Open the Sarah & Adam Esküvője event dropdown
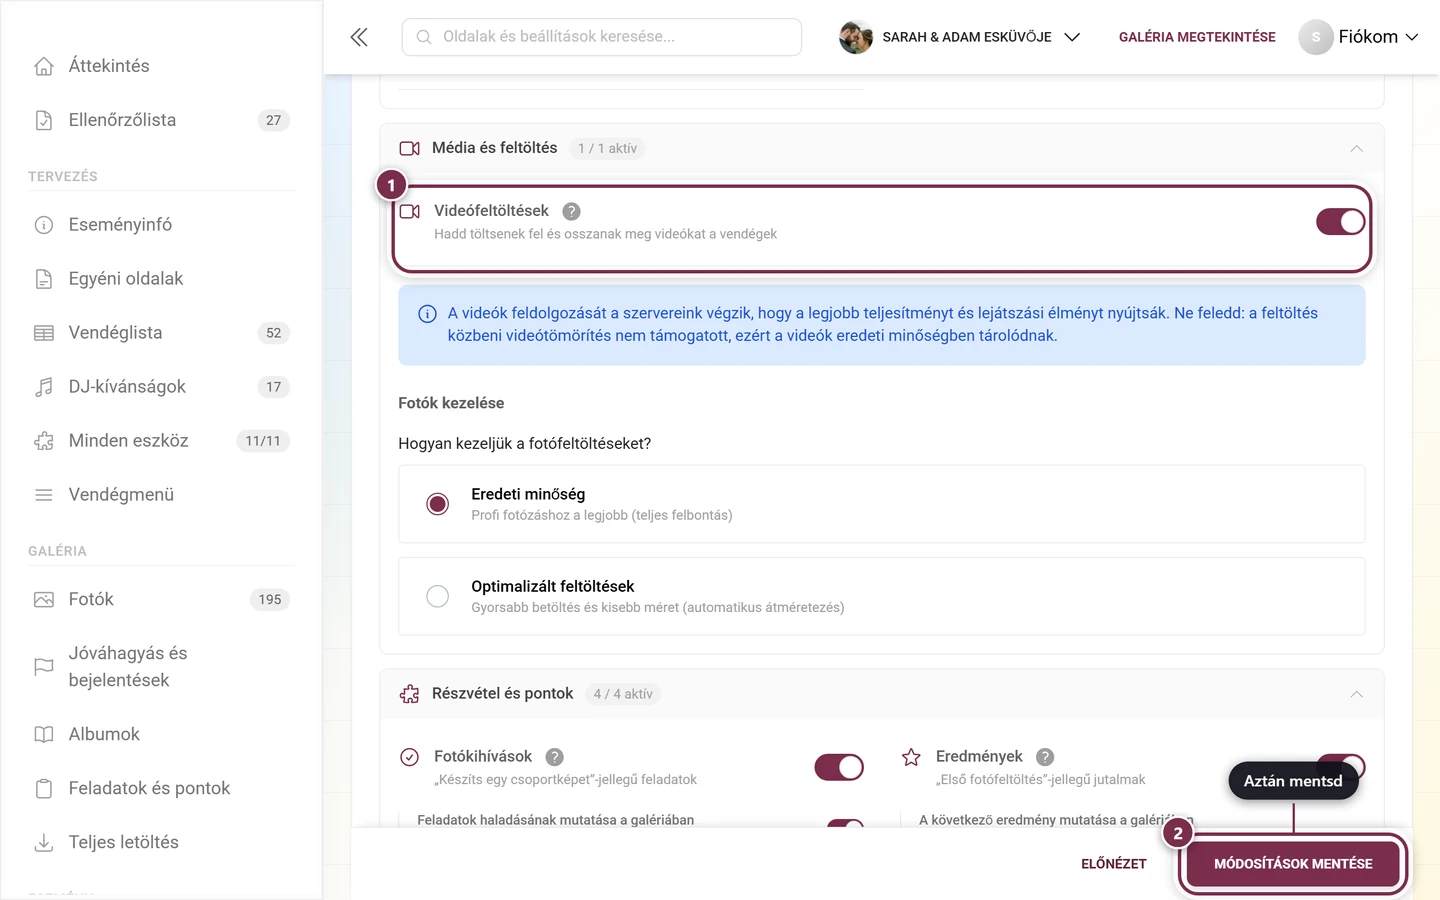 [x=960, y=37]
